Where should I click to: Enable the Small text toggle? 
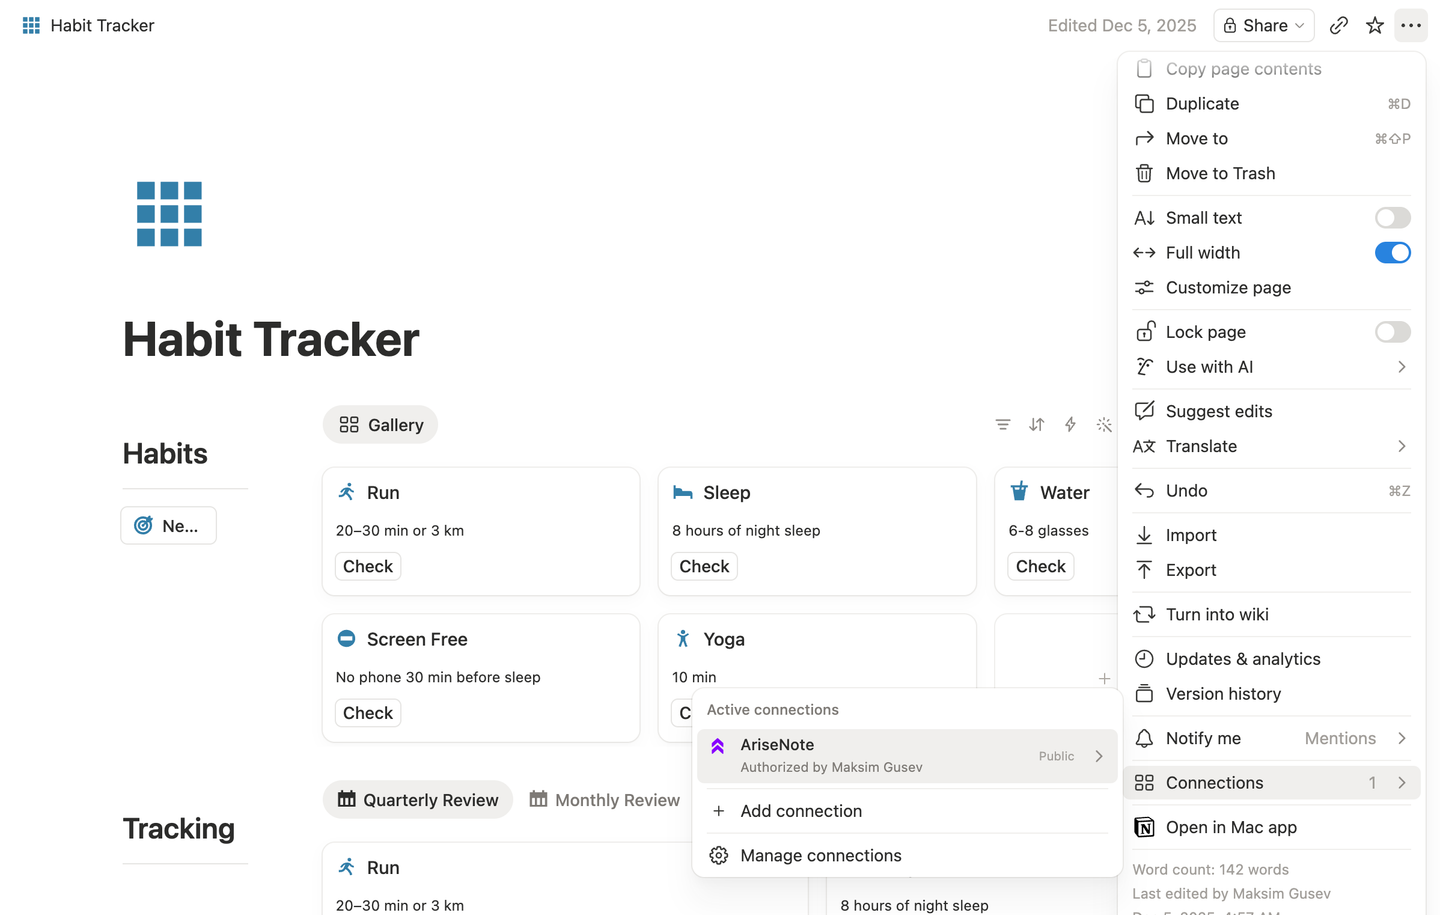(1392, 218)
